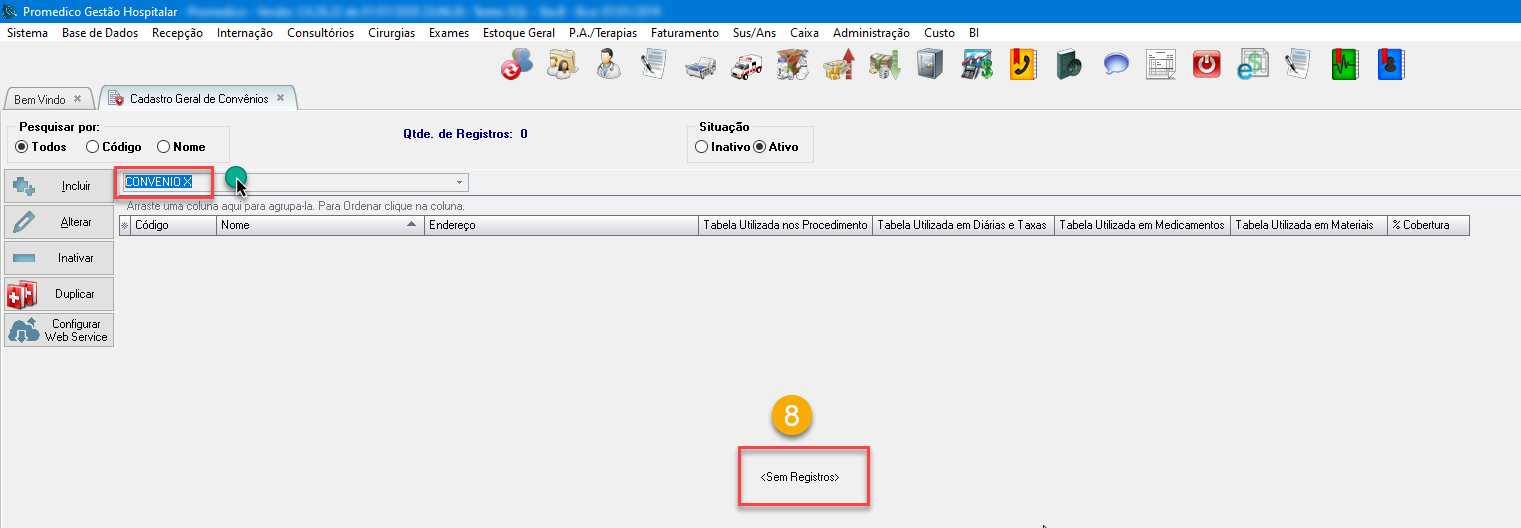Click the phone book toolbar icon
Screen dimensions: 1521x528
(x=1022, y=65)
